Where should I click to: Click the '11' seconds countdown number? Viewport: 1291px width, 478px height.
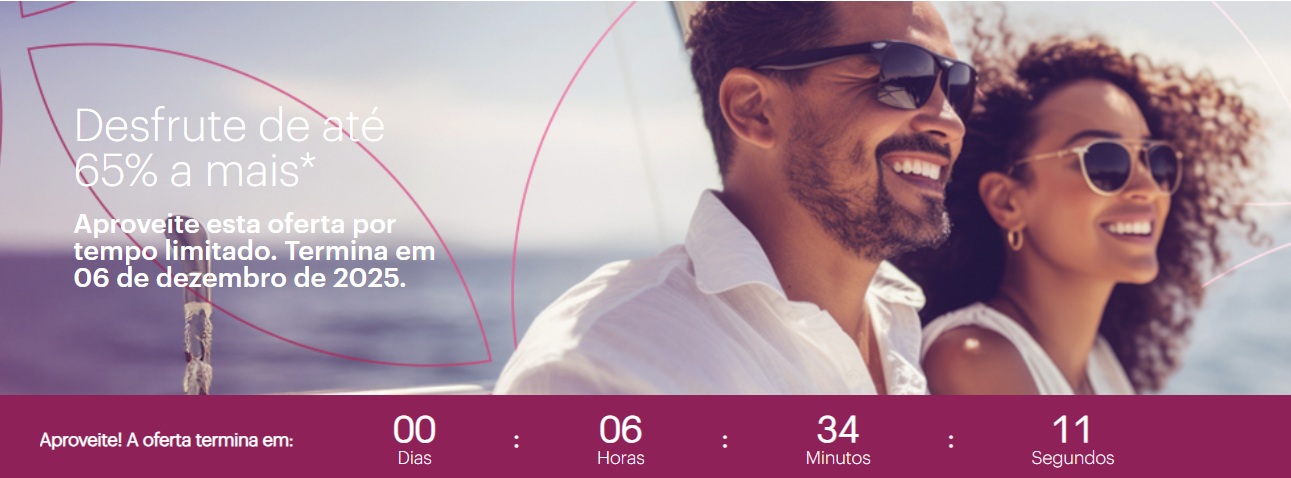pyautogui.click(x=1072, y=430)
